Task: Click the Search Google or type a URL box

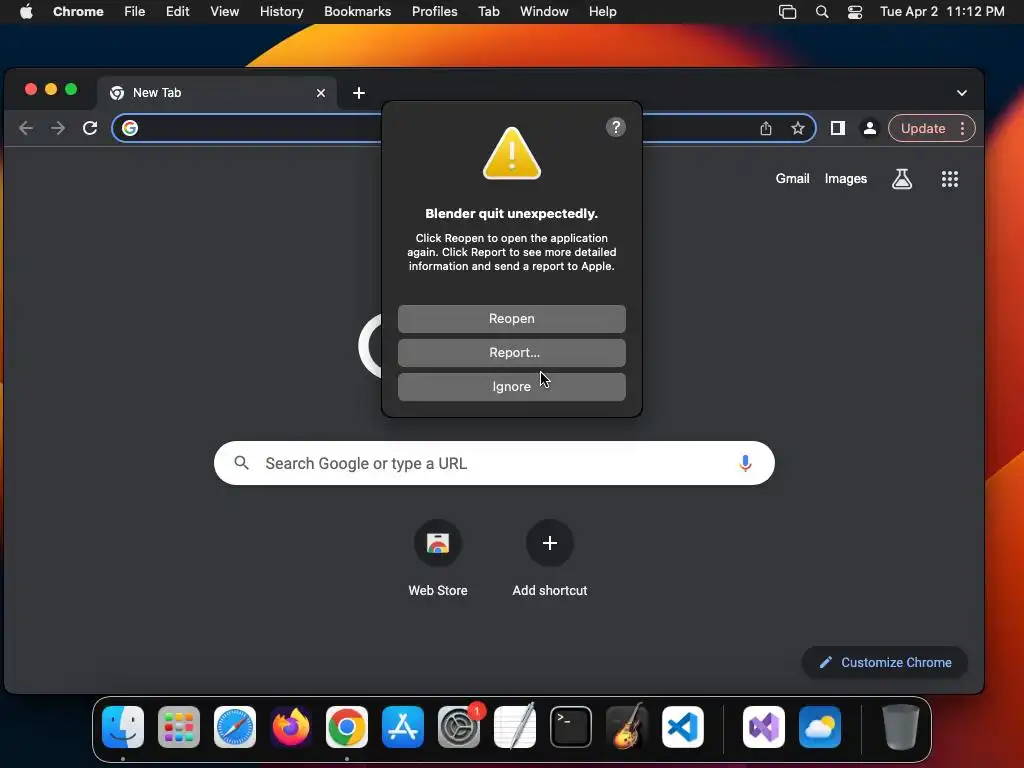Action: [x=494, y=463]
